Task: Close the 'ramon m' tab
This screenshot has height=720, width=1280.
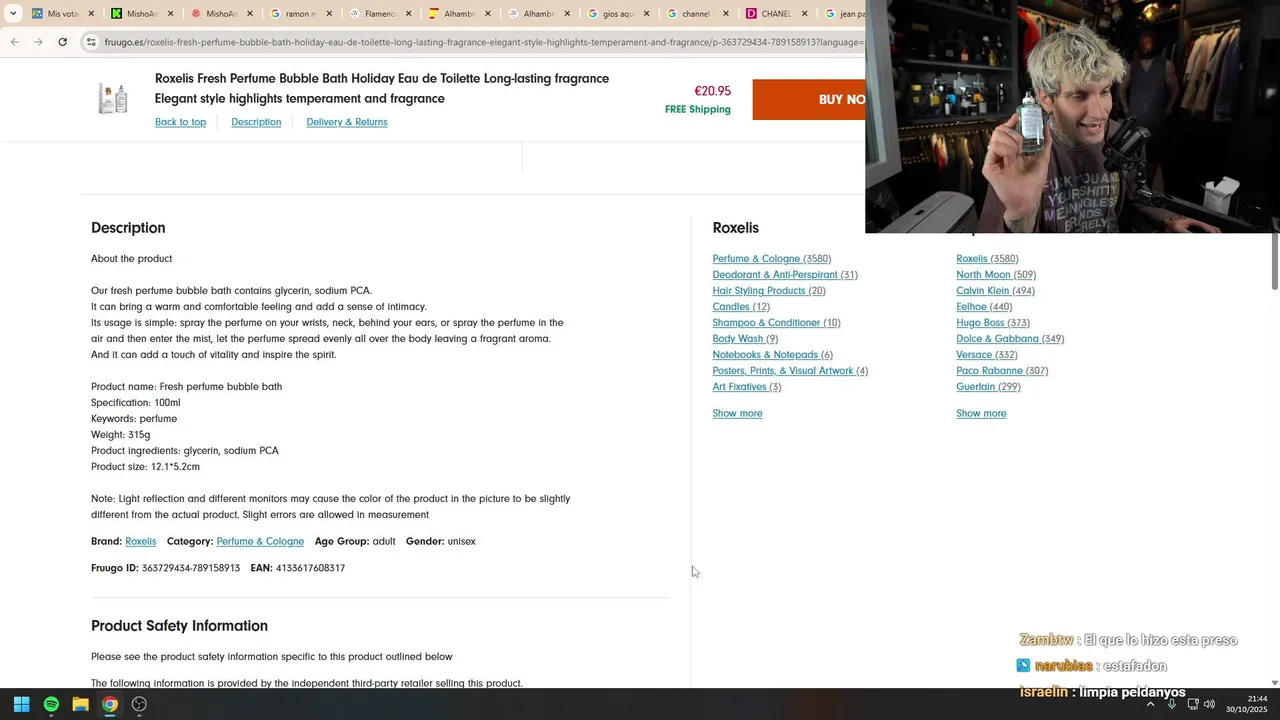Action: (329, 14)
